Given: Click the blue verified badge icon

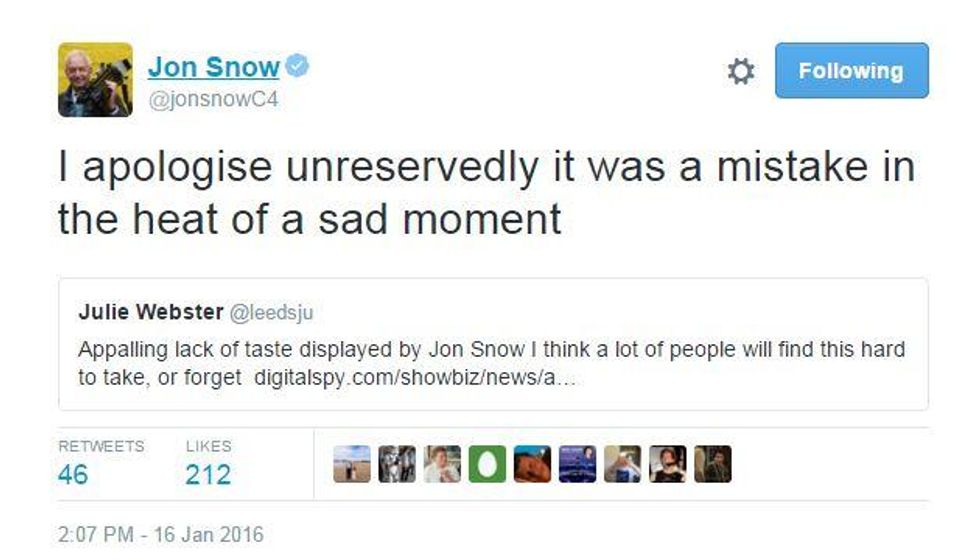Looking at the screenshot, I should click(x=297, y=66).
